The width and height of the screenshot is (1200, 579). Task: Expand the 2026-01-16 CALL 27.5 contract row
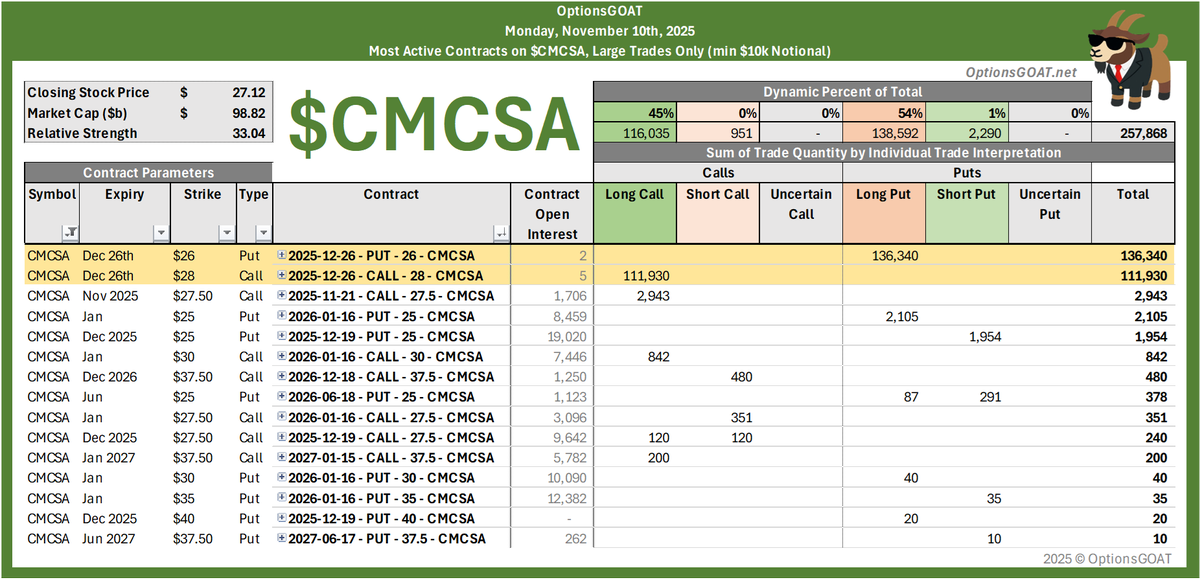282,418
